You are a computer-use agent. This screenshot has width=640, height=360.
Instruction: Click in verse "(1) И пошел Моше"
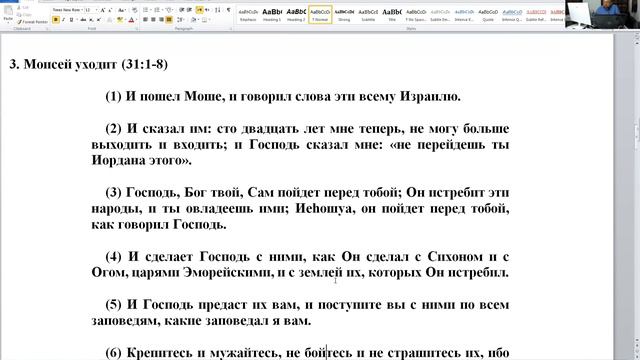click(x=283, y=96)
